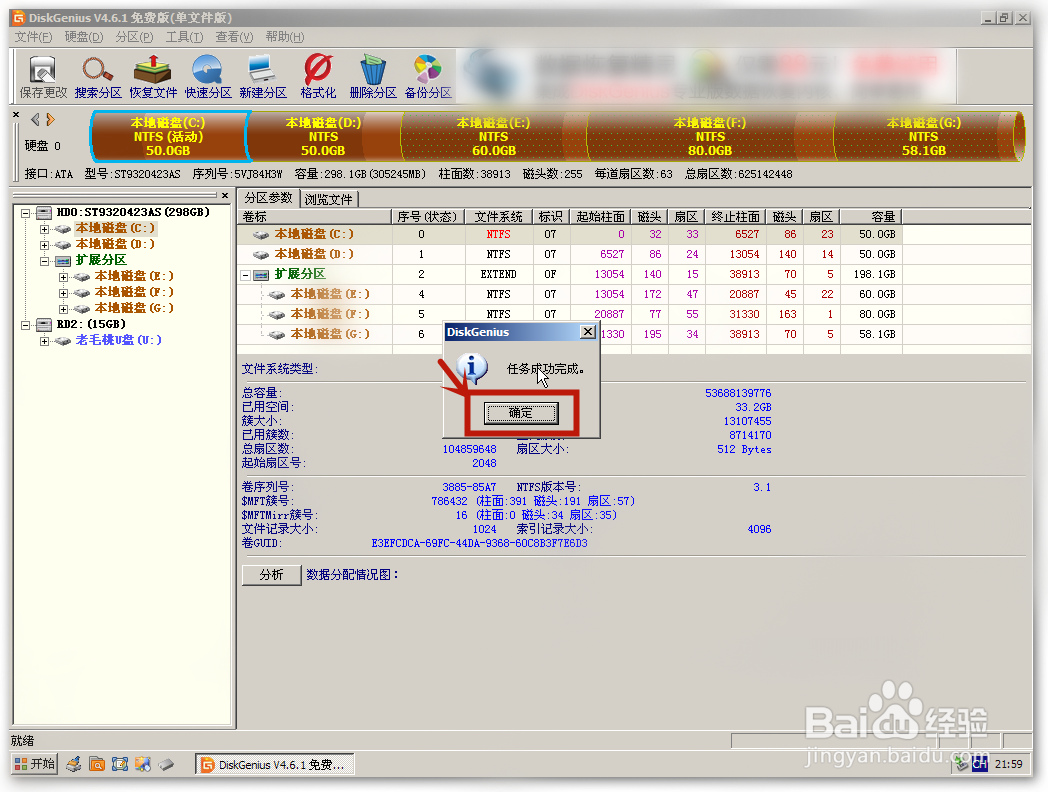Image resolution: width=1048 pixels, height=792 pixels.
Task: Select the 删除分区 delete partition tool
Action: coord(373,78)
